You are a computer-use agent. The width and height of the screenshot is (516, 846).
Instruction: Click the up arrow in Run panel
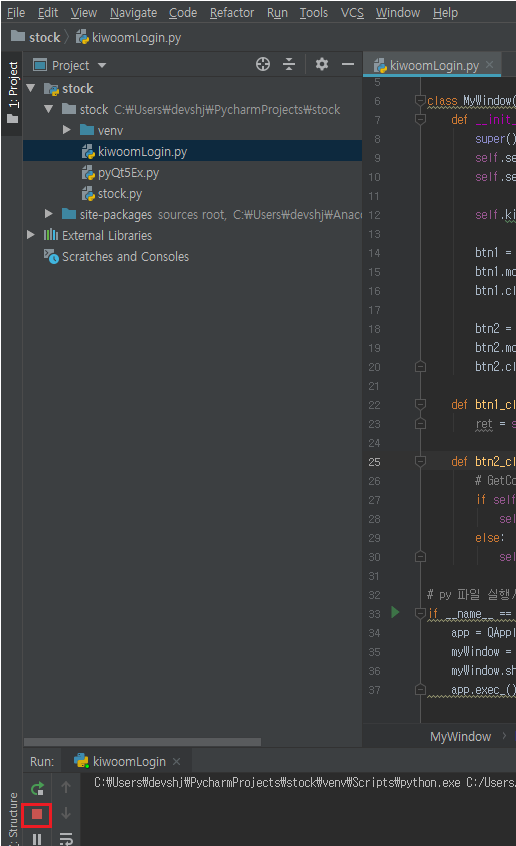[x=66, y=788]
